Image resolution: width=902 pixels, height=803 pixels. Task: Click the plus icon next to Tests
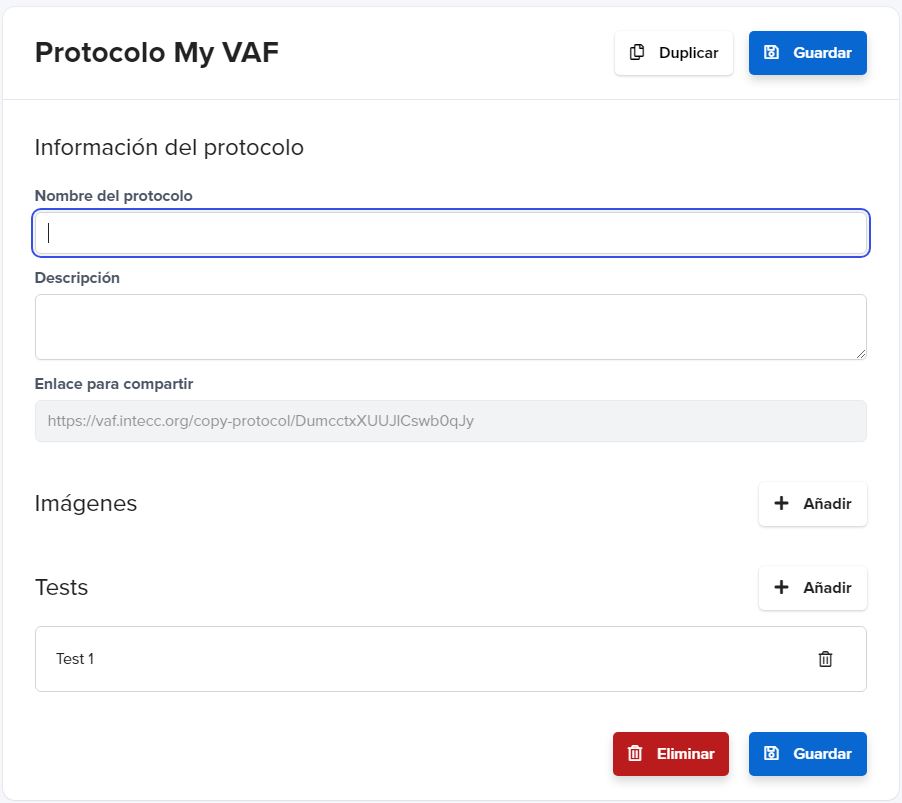click(x=781, y=587)
